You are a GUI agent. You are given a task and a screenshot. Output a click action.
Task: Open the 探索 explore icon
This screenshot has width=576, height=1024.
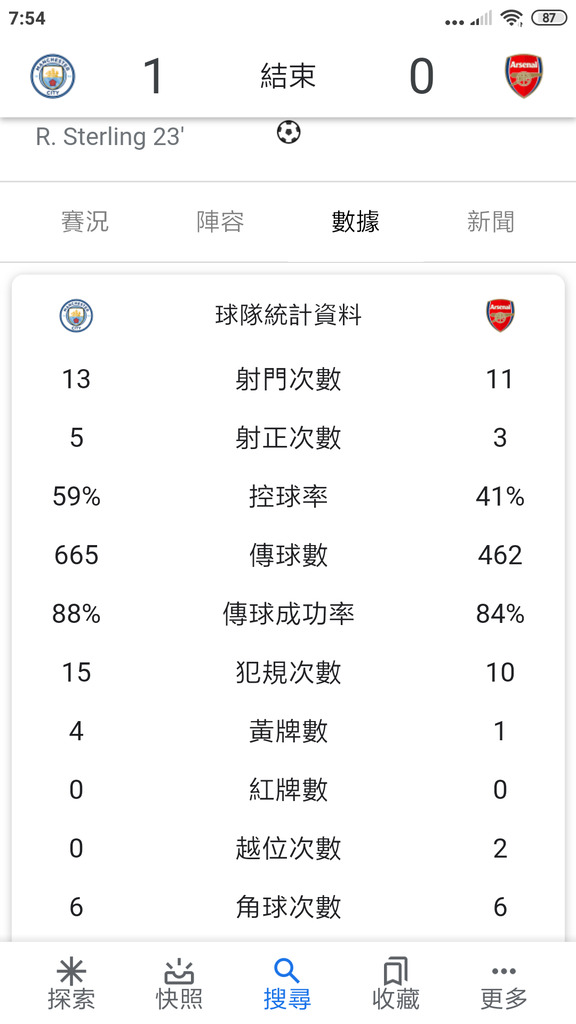(x=71, y=972)
